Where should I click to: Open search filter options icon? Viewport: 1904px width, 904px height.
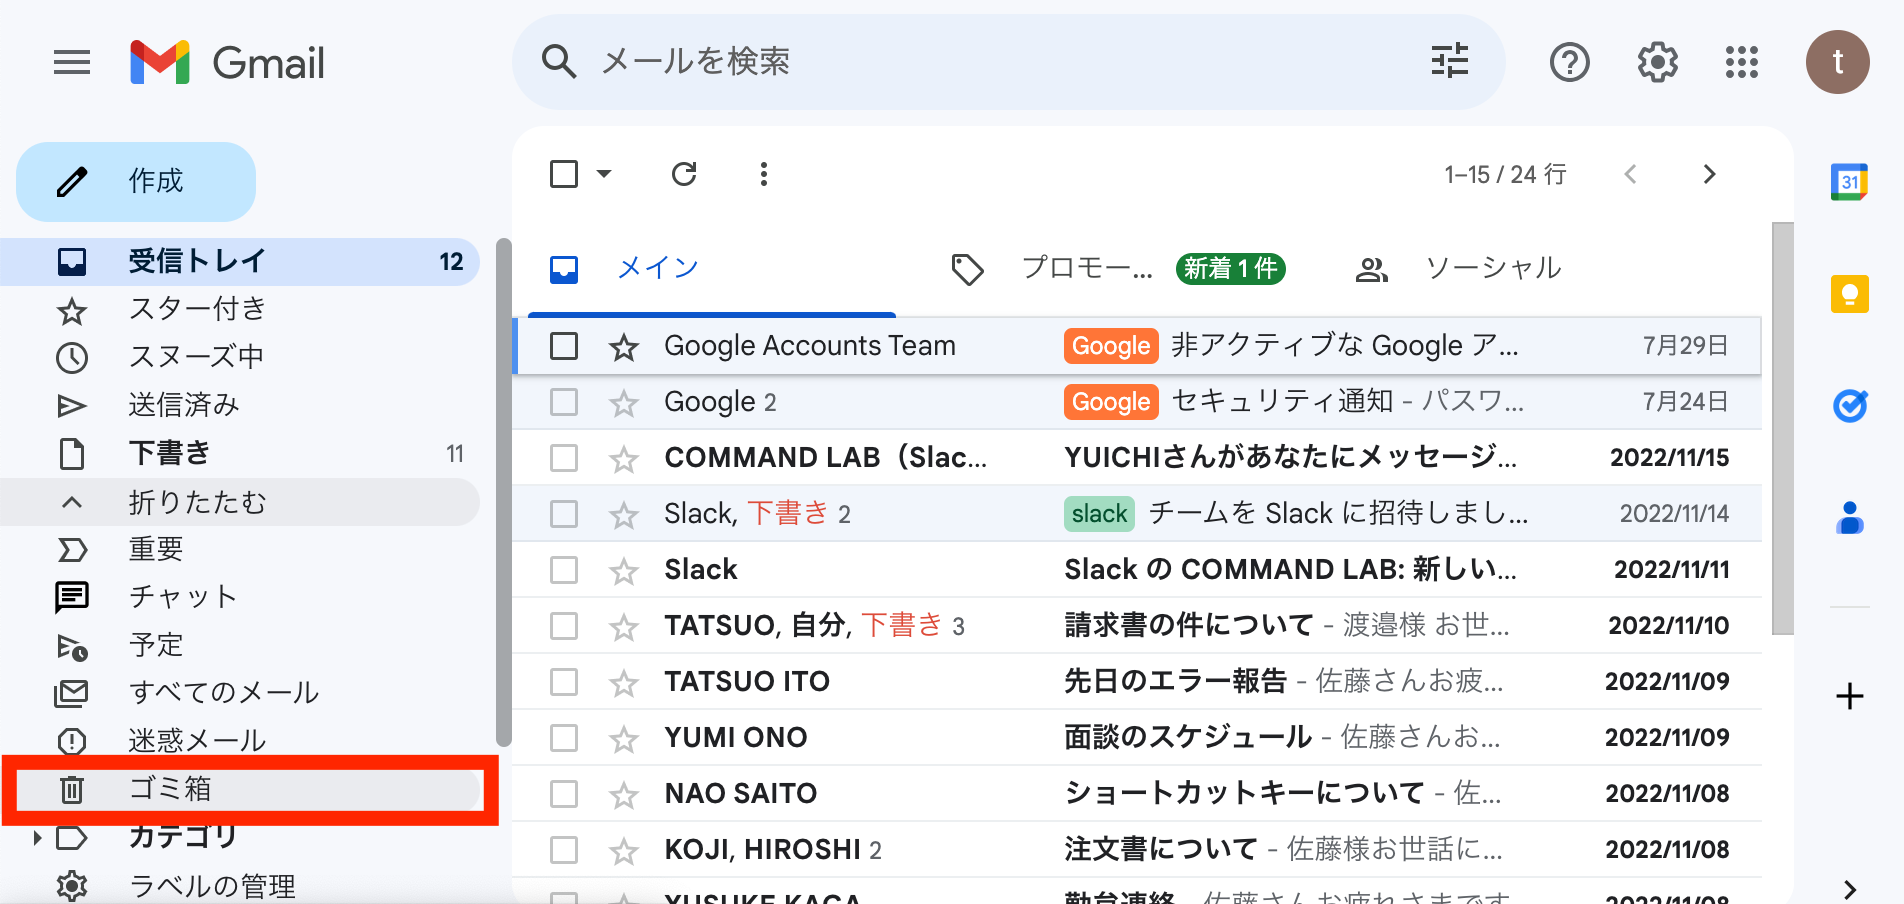click(x=1449, y=61)
